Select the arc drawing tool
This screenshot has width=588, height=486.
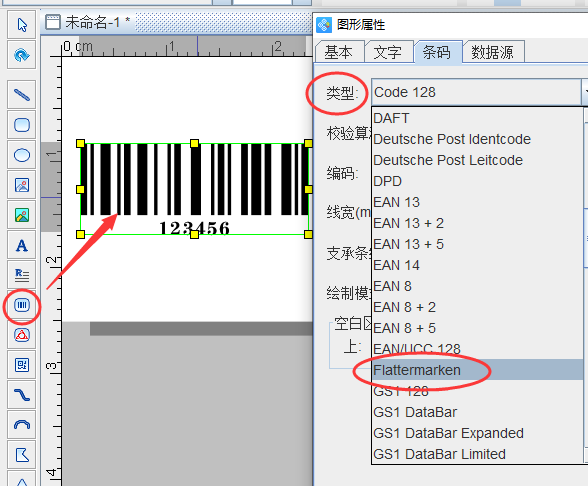click(x=22, y=425)
